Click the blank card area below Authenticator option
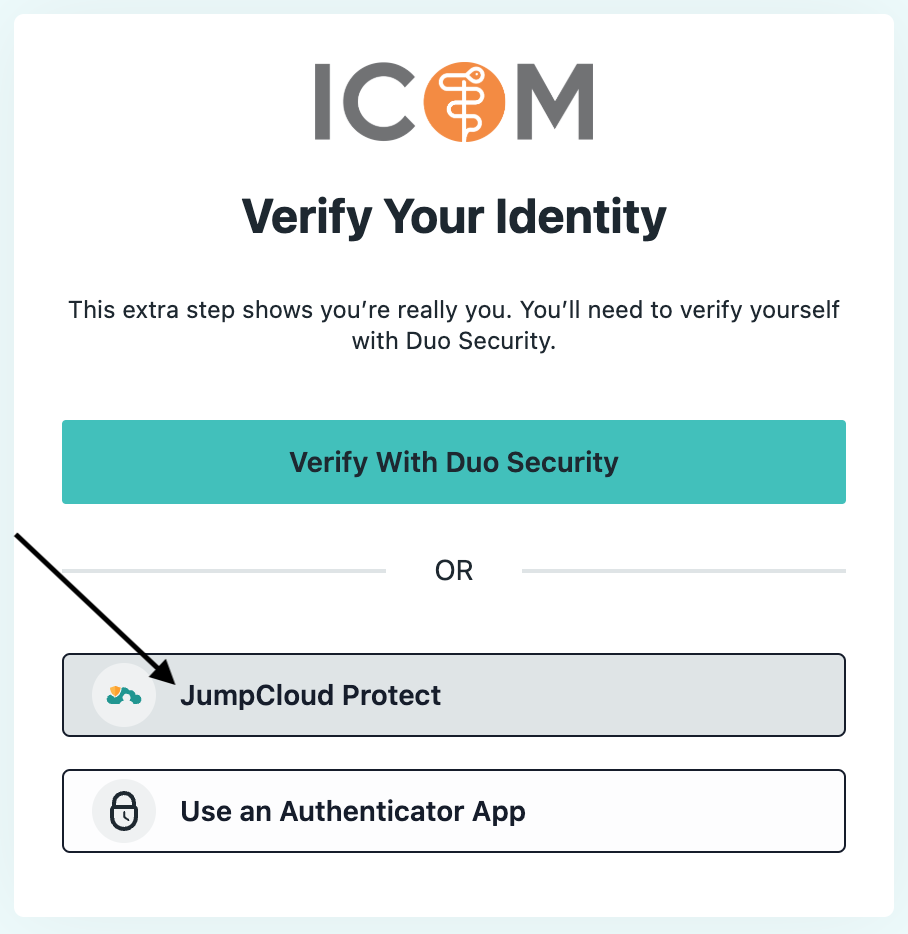This screenshot has width=908, height=934. coord(453,885)
